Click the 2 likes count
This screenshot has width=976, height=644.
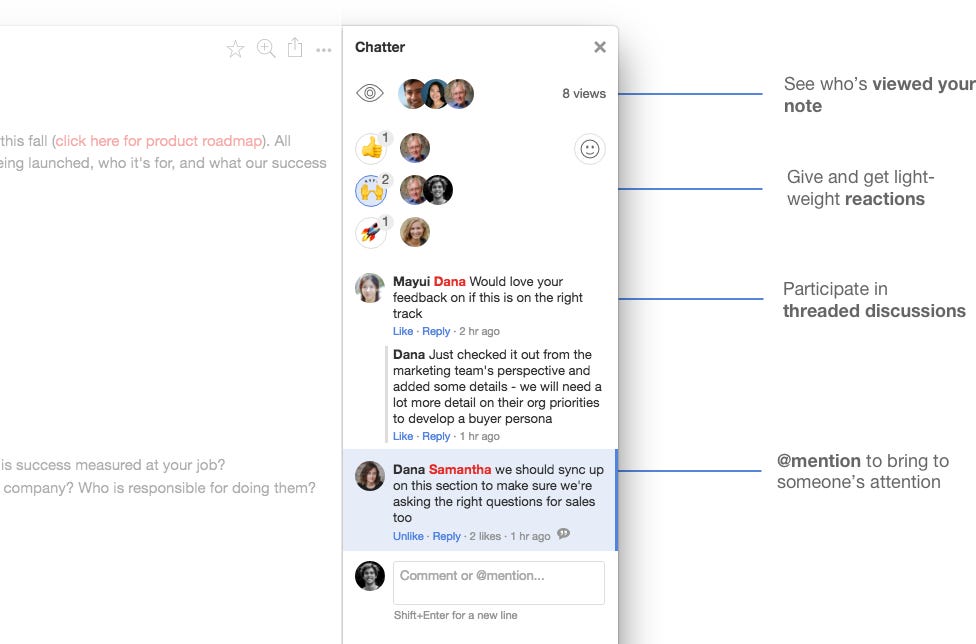(x=485, y=536)
